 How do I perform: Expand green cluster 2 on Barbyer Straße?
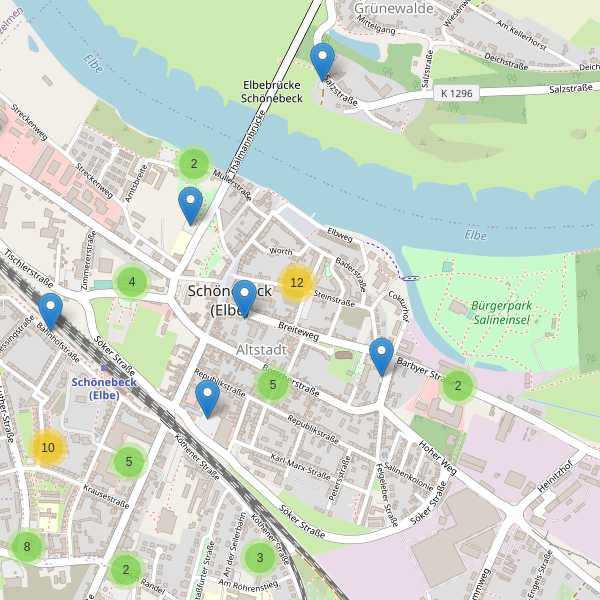coord(458,386)
